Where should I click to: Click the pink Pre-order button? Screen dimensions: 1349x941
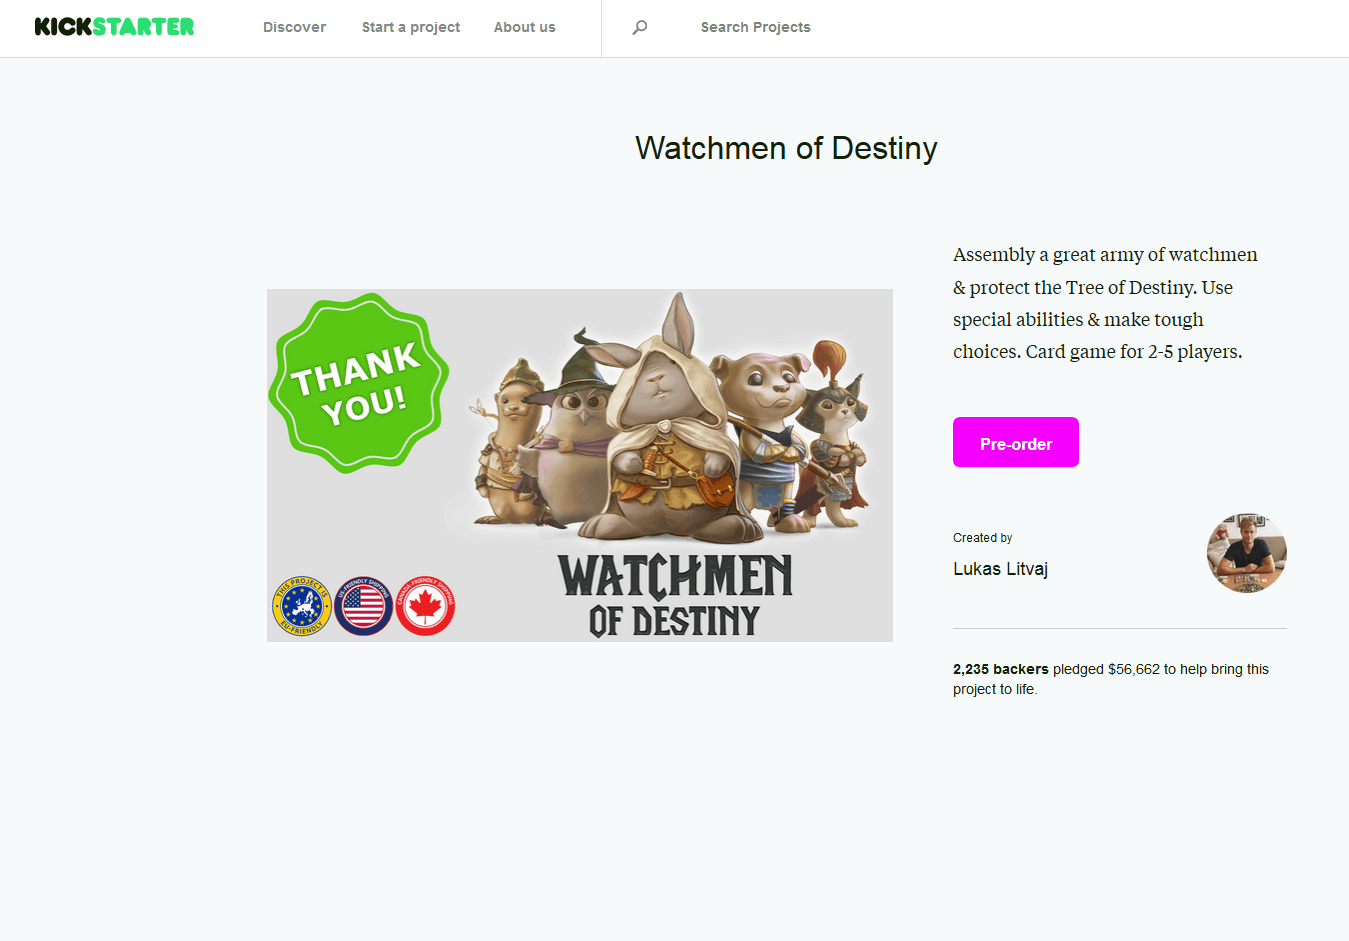(1016, 442)
